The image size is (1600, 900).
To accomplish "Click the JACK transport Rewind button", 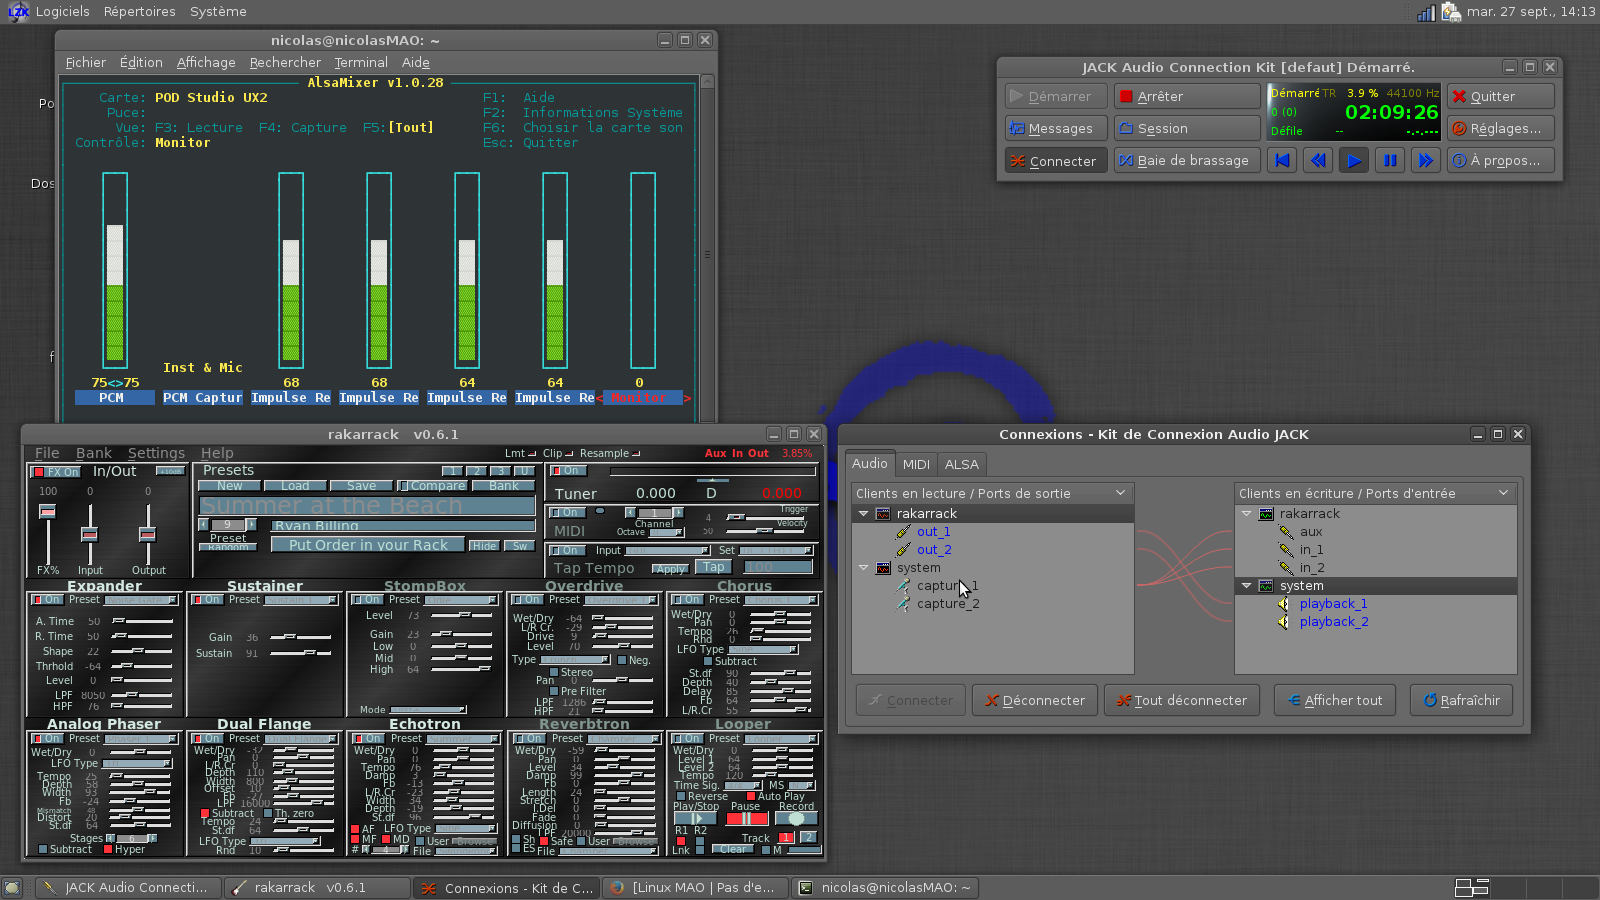I will [1318, 160].
